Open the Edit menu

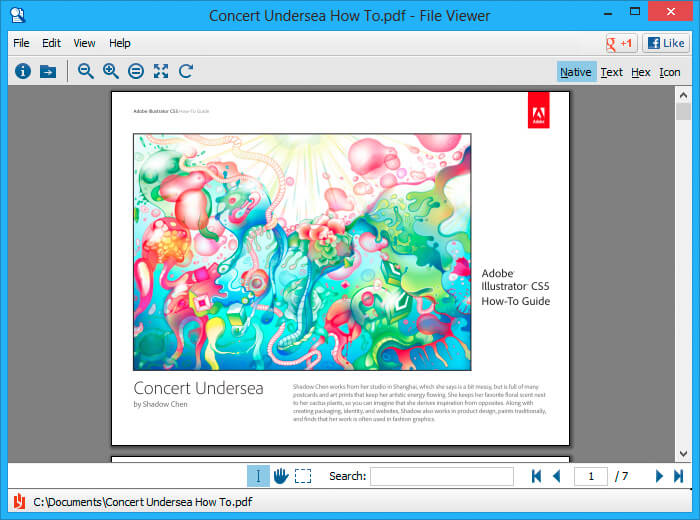51,43
